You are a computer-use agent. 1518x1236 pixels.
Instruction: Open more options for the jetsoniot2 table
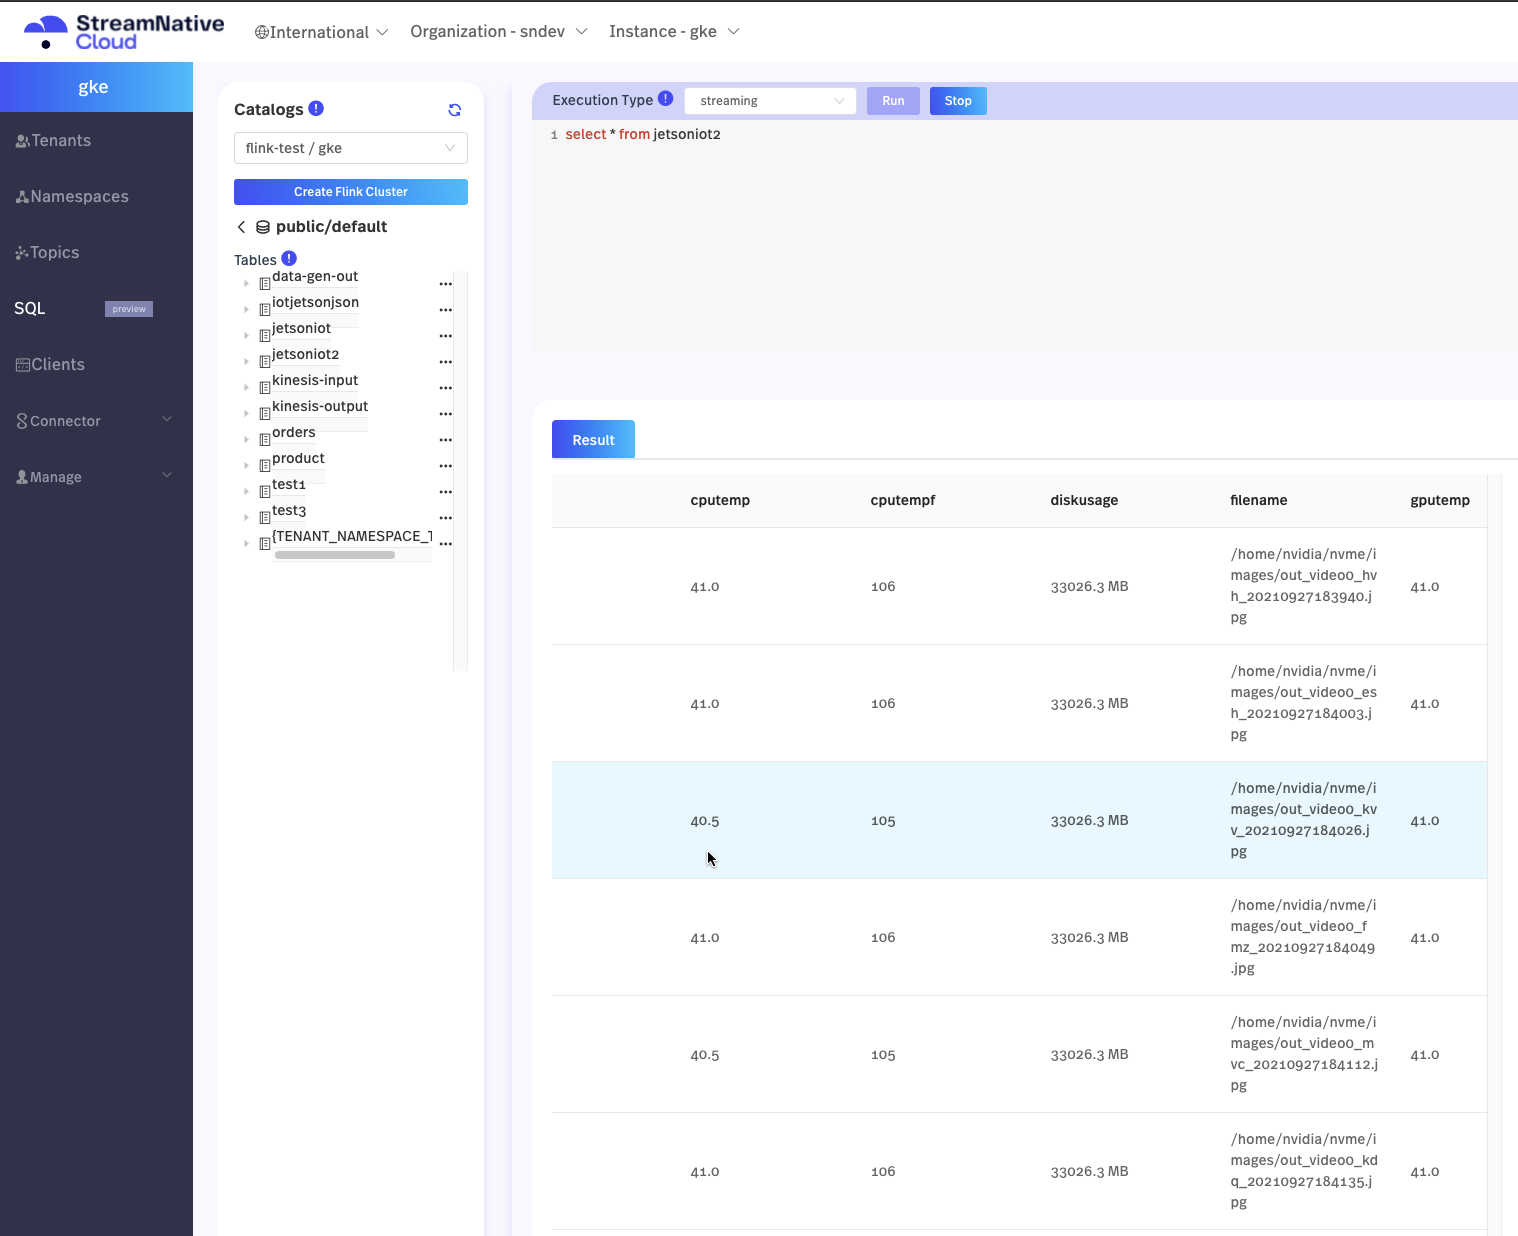446,362
